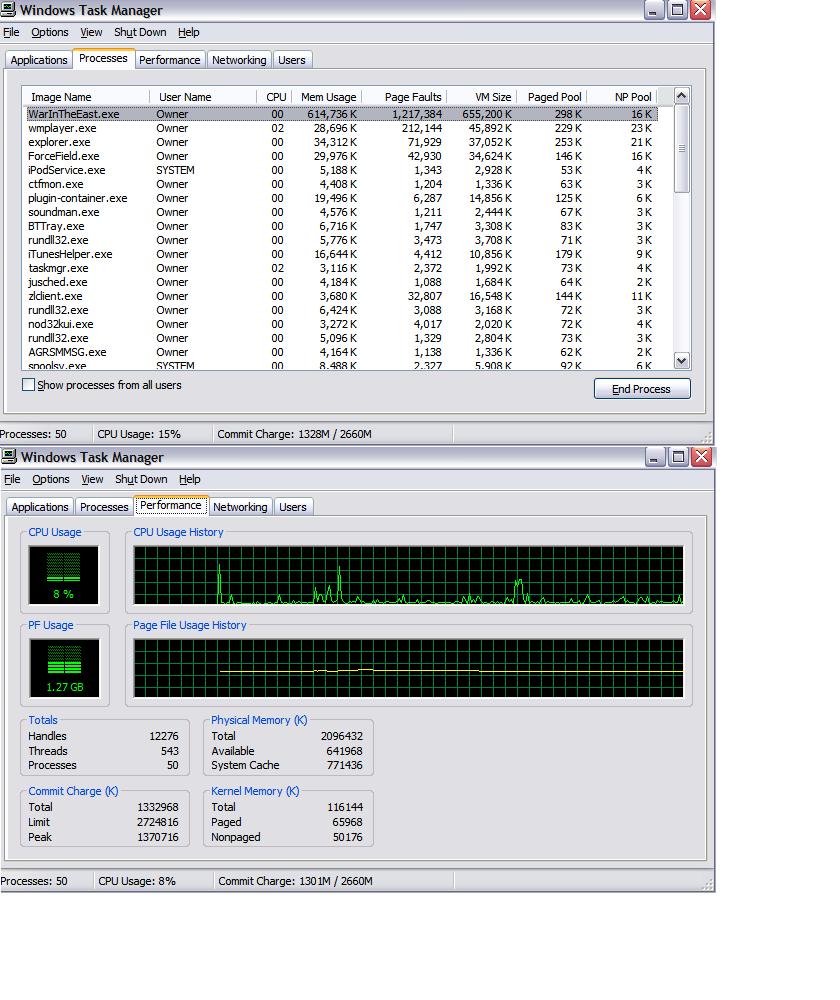Switch to Applications tab in lower window
Image resolution: width=840 pixels, height=1000 pixels.
tap(40, 507)
